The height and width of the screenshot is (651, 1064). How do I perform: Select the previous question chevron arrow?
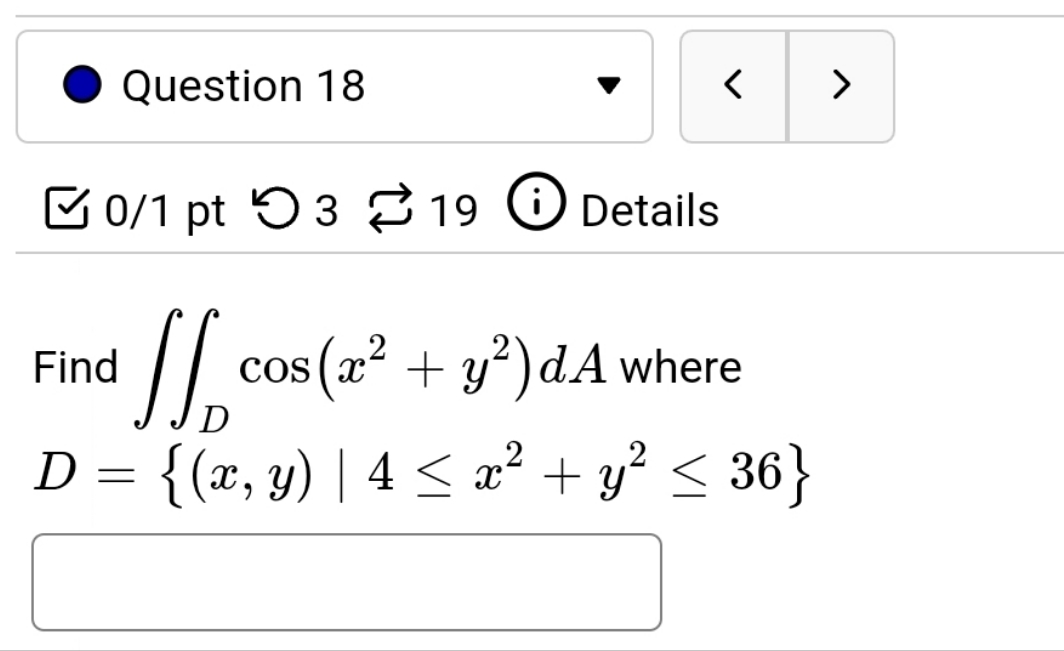[x=733, y=85]
